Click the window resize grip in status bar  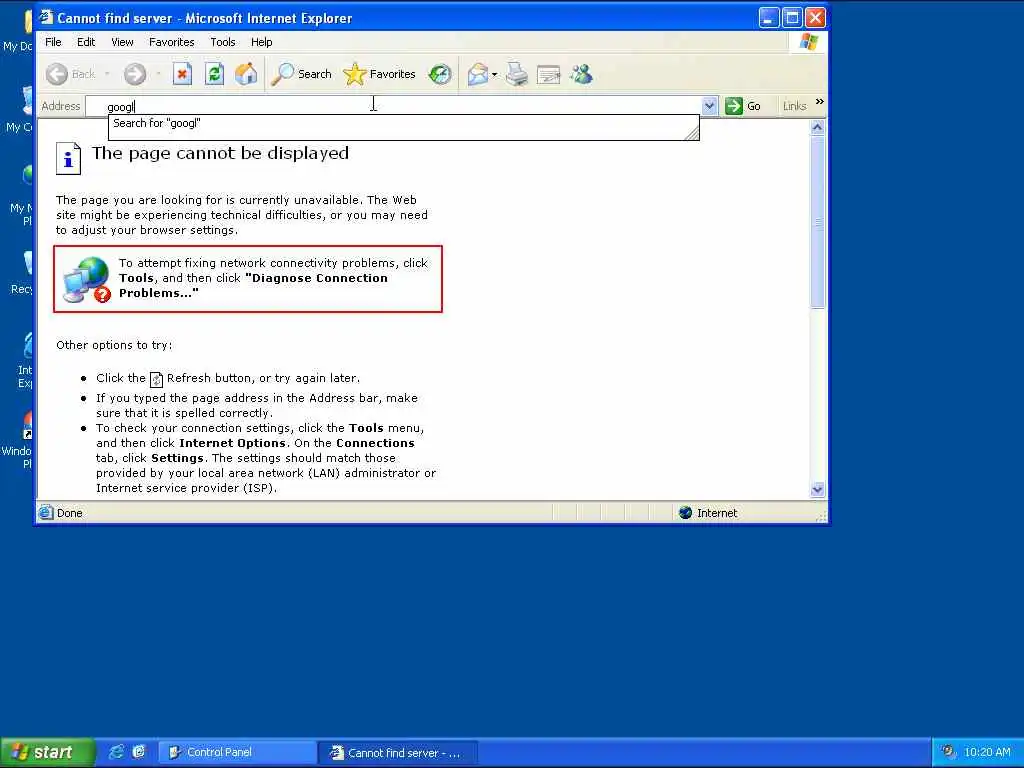[822, 517]
